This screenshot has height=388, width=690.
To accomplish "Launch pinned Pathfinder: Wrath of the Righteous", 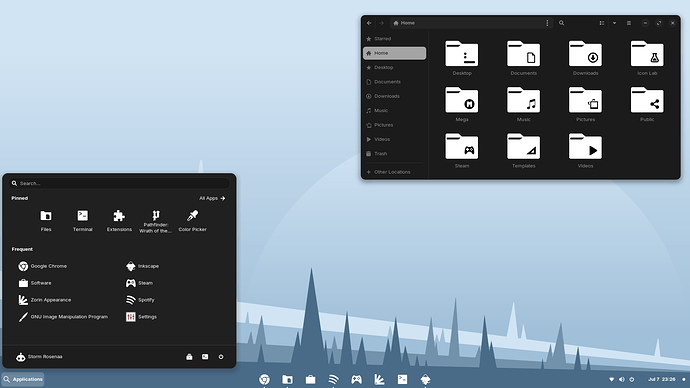I will 156,221.
